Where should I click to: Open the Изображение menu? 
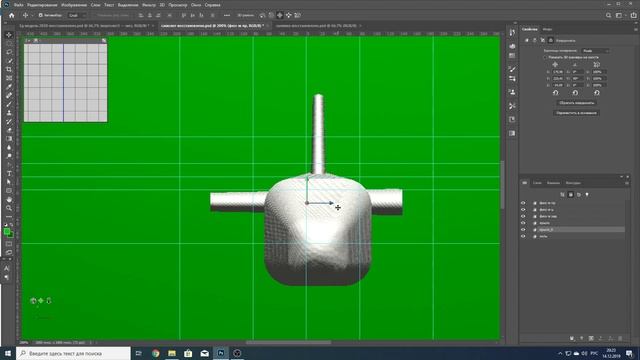pos(74,5)
